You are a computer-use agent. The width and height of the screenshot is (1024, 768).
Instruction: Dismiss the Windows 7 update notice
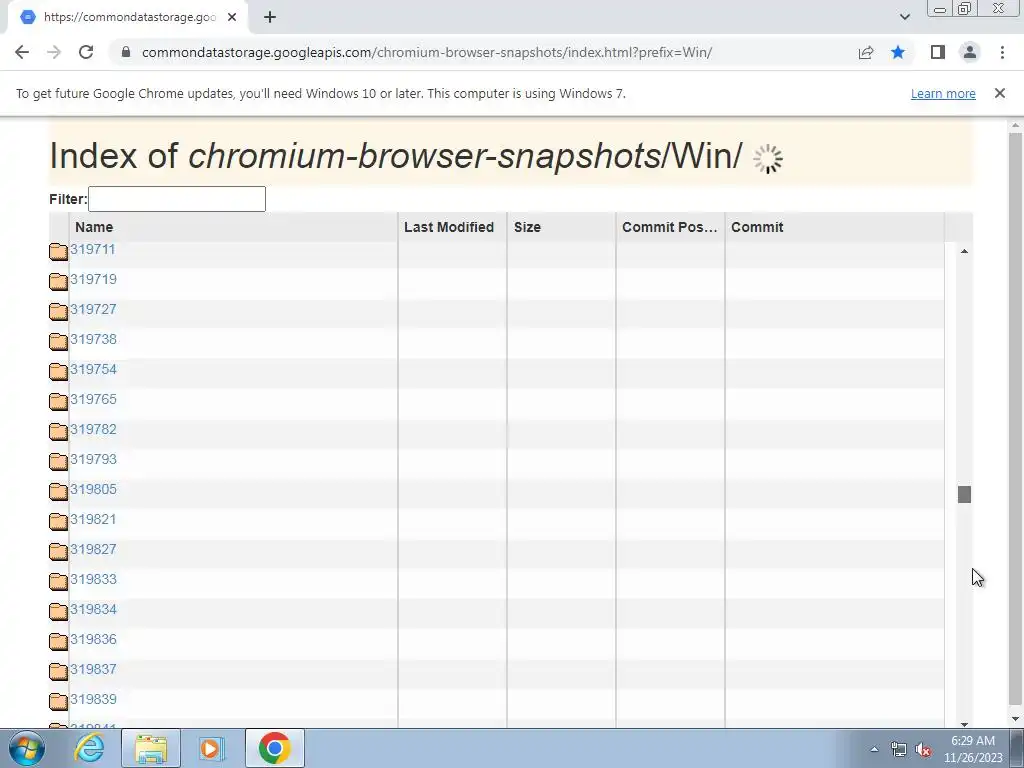click(1000, 93)
